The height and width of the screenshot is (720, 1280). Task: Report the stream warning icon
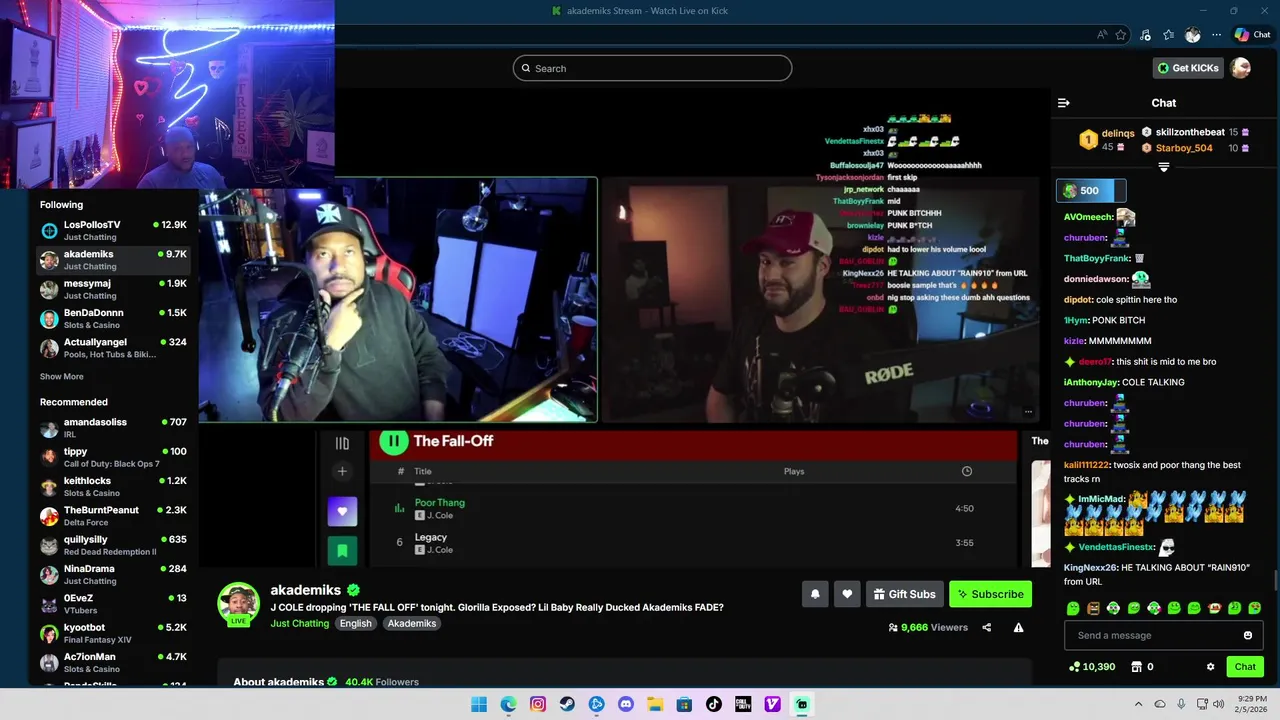click(1018, 628)
